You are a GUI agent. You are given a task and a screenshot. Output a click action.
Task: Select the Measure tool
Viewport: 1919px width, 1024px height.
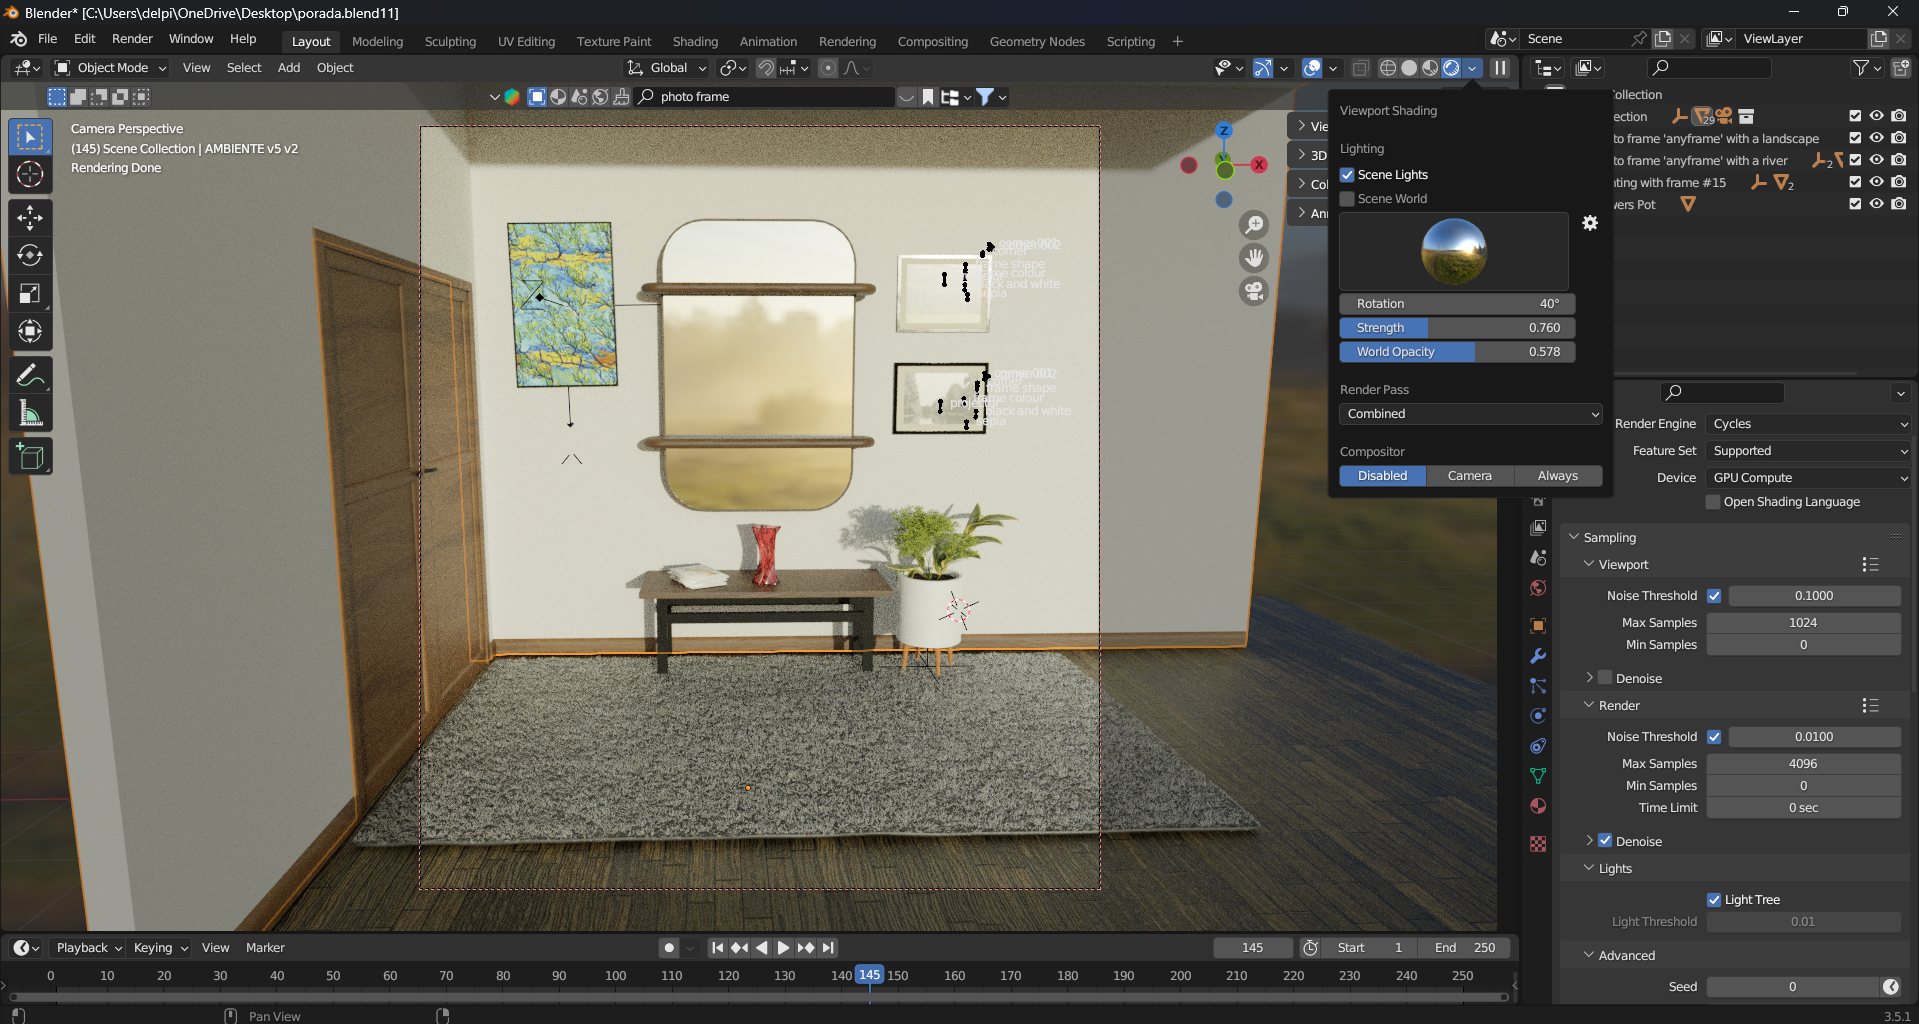(30, 413)
